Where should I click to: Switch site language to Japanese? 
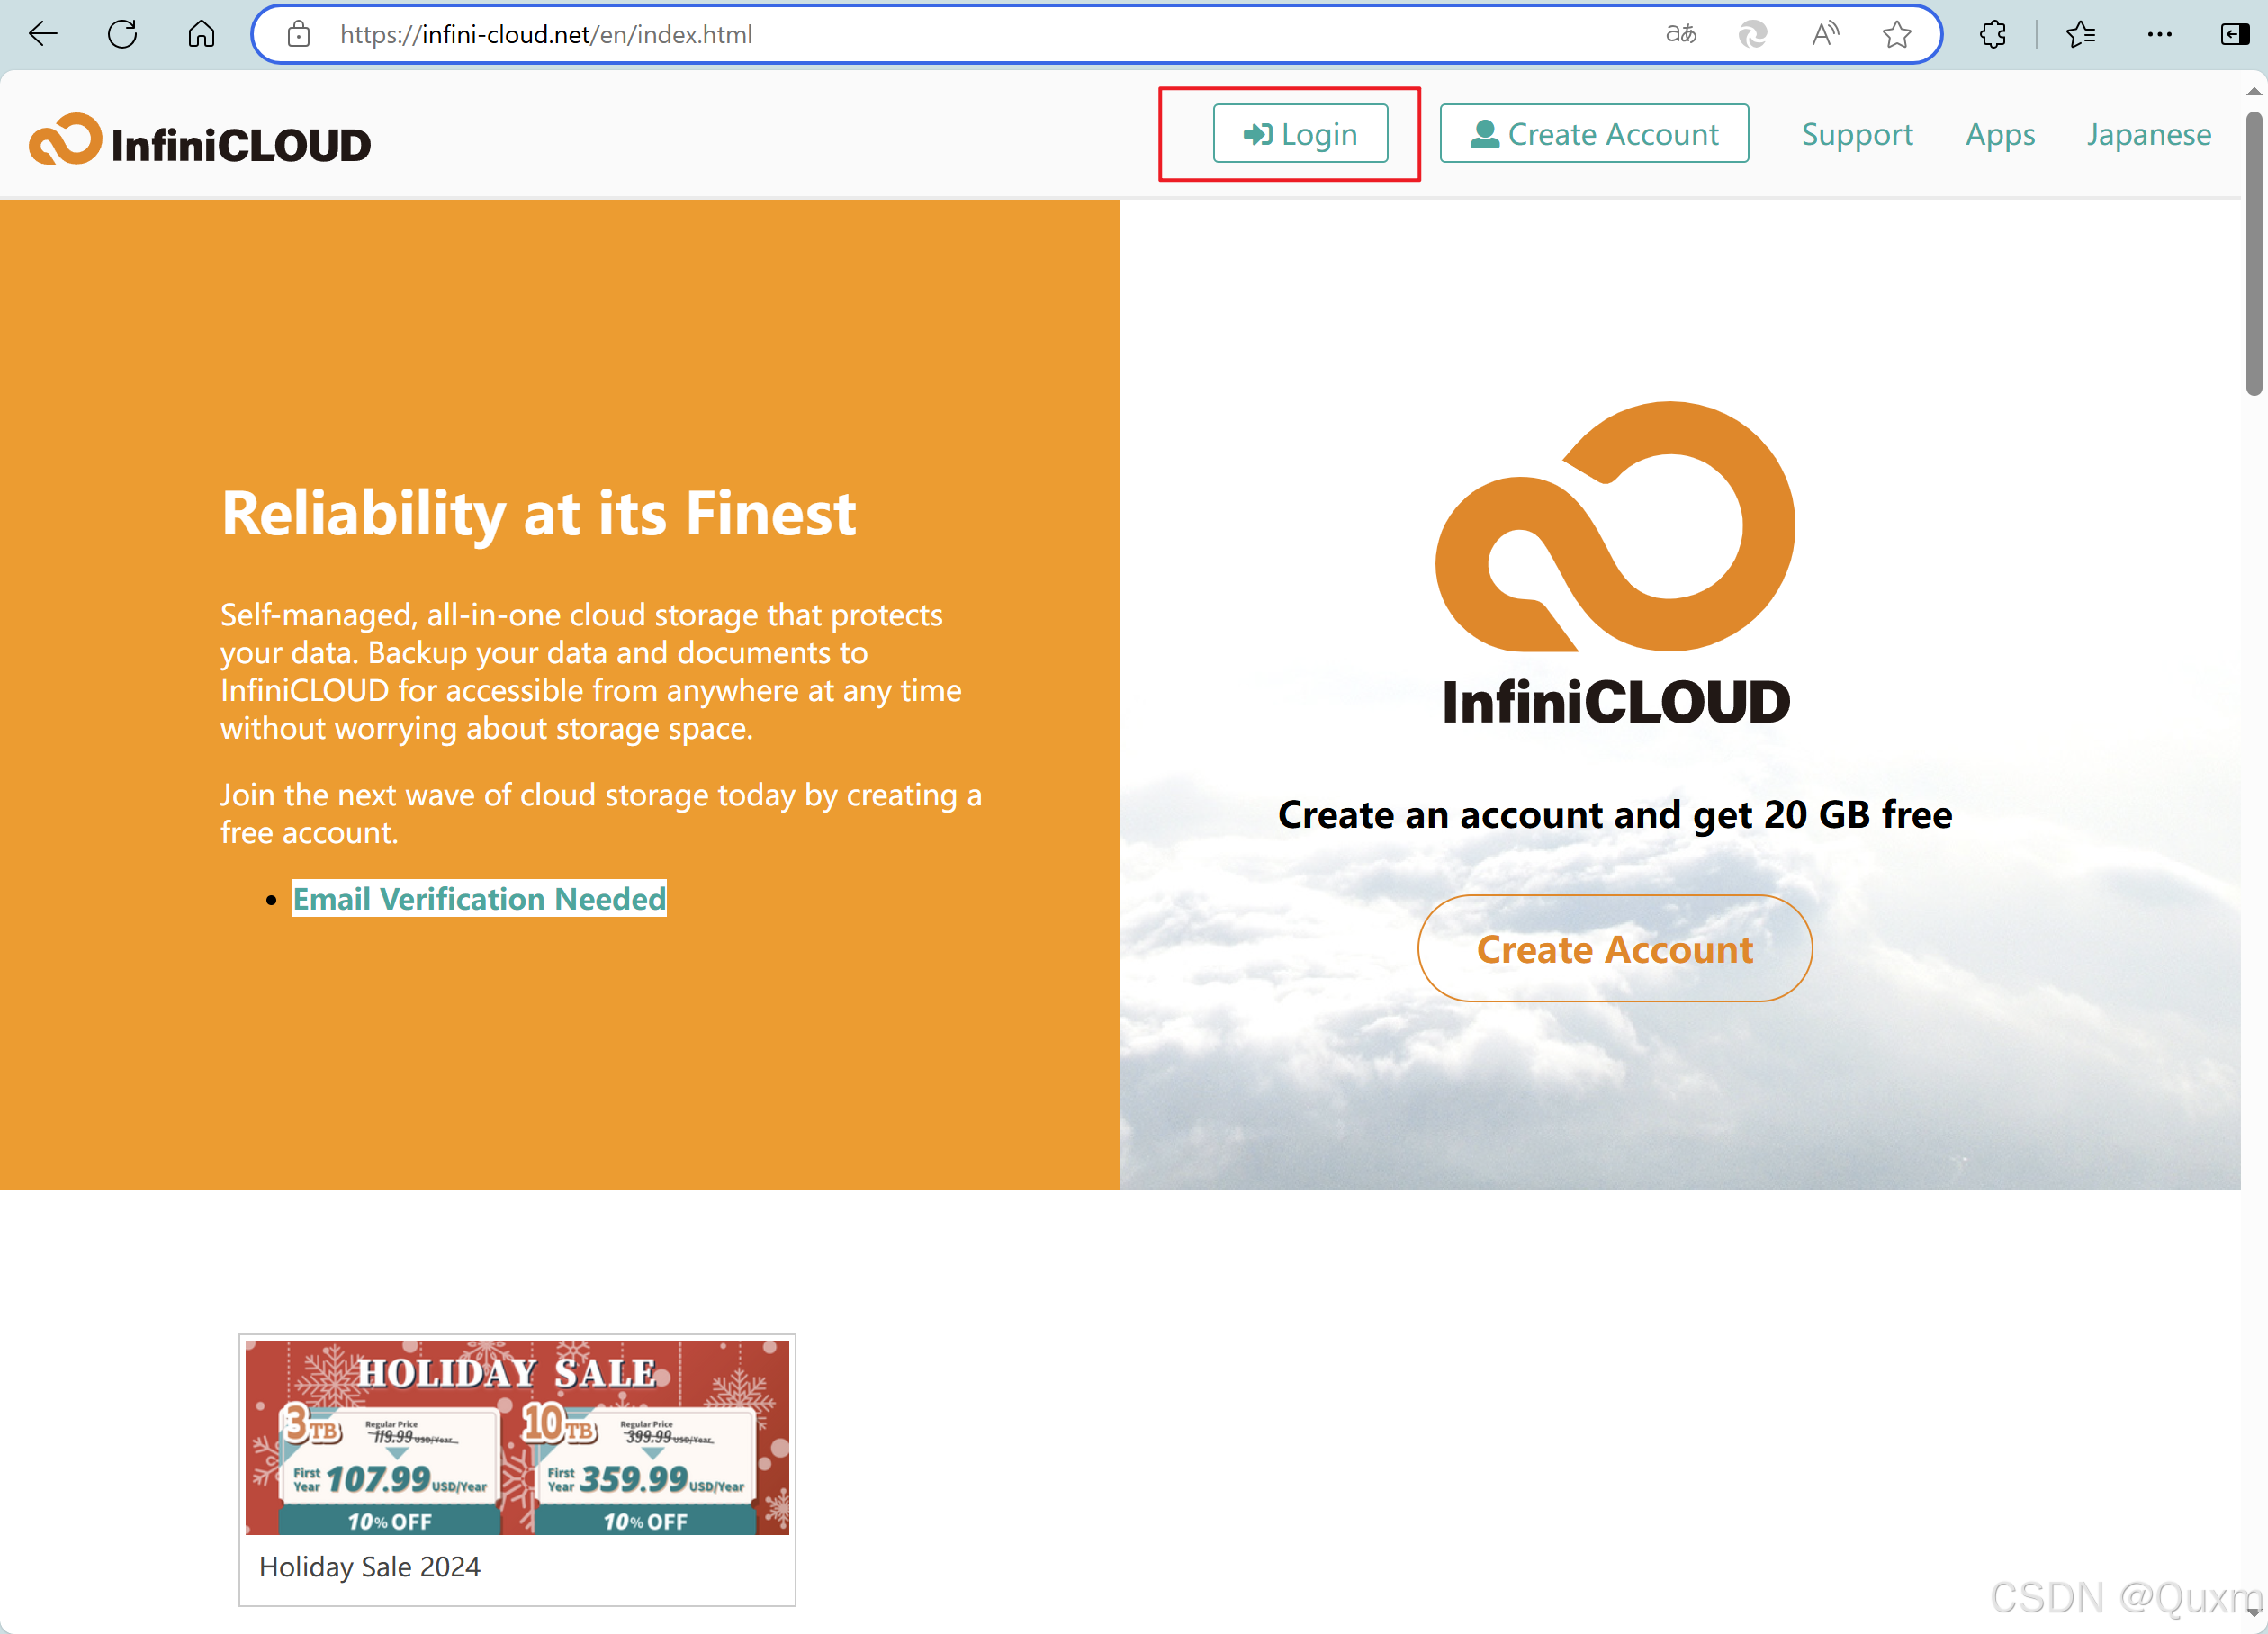pyautogui.click(x=2148, y=134)
